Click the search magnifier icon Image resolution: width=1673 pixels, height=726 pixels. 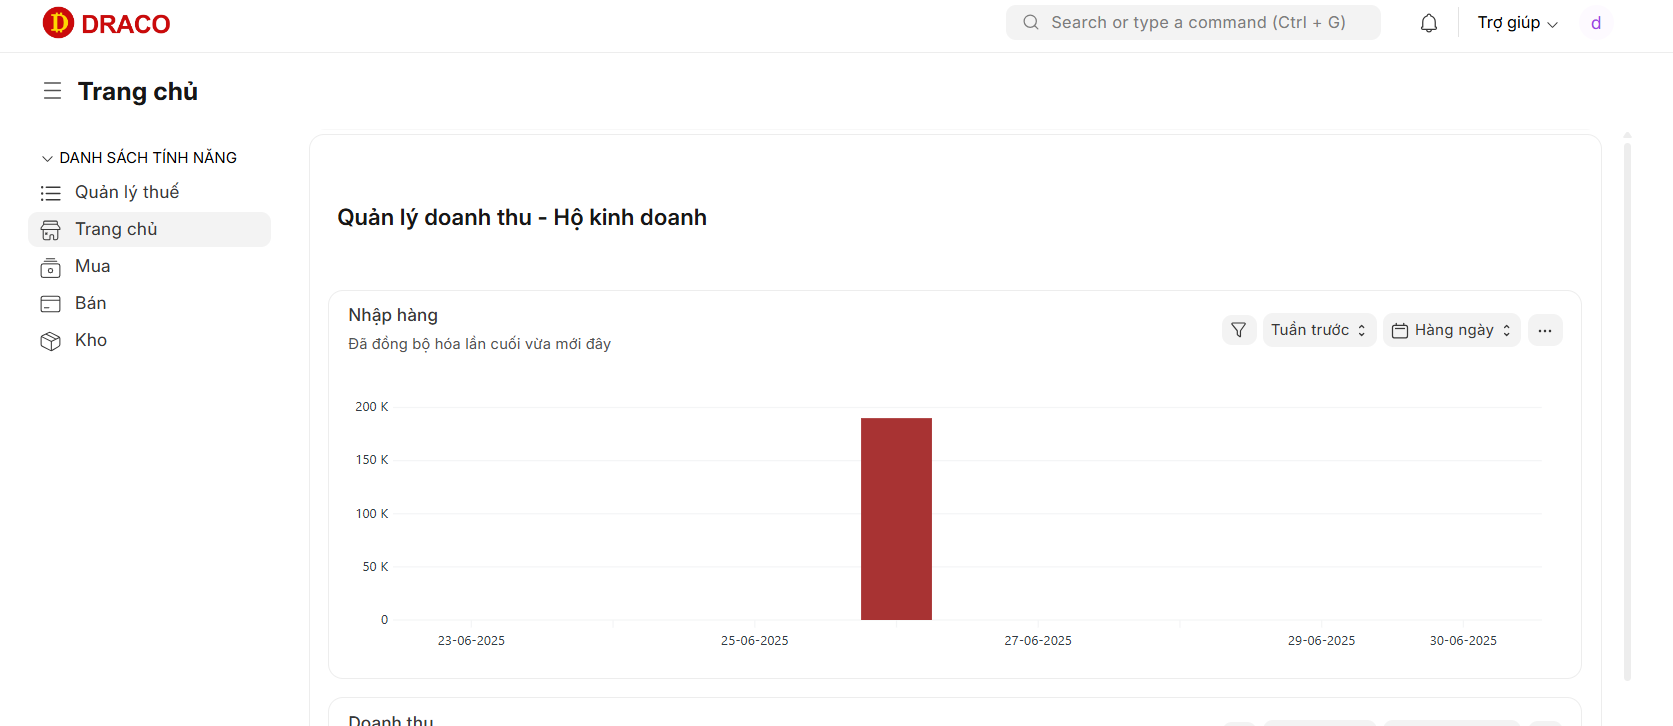pos(1031,22)
